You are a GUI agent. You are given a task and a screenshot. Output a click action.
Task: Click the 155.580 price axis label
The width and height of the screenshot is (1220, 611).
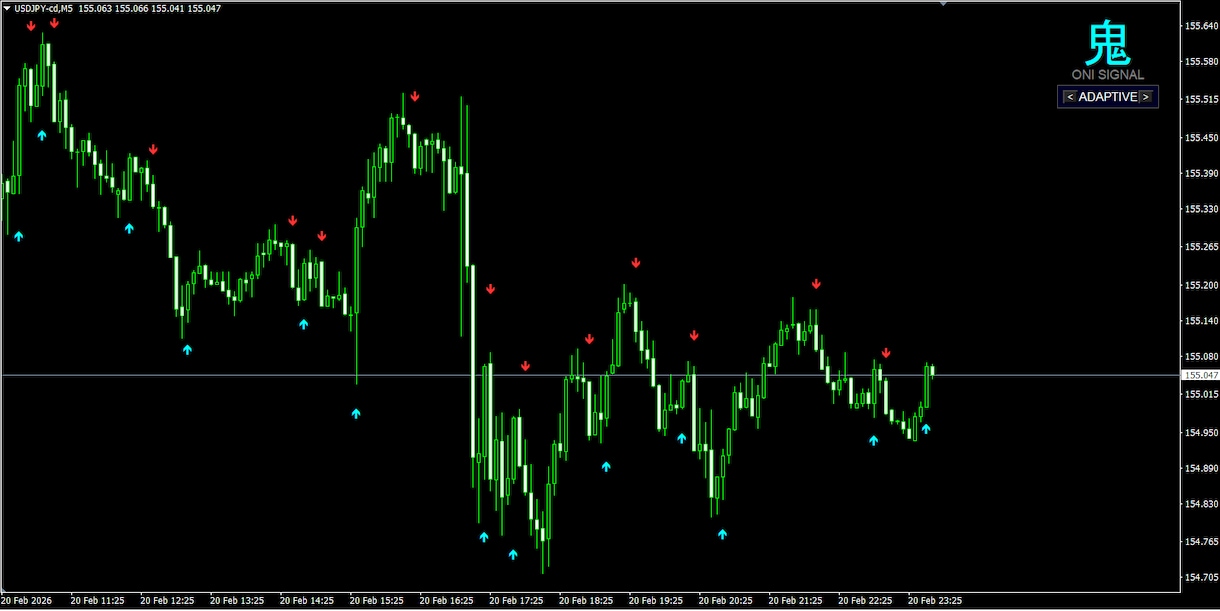[x=1200, y=62]
